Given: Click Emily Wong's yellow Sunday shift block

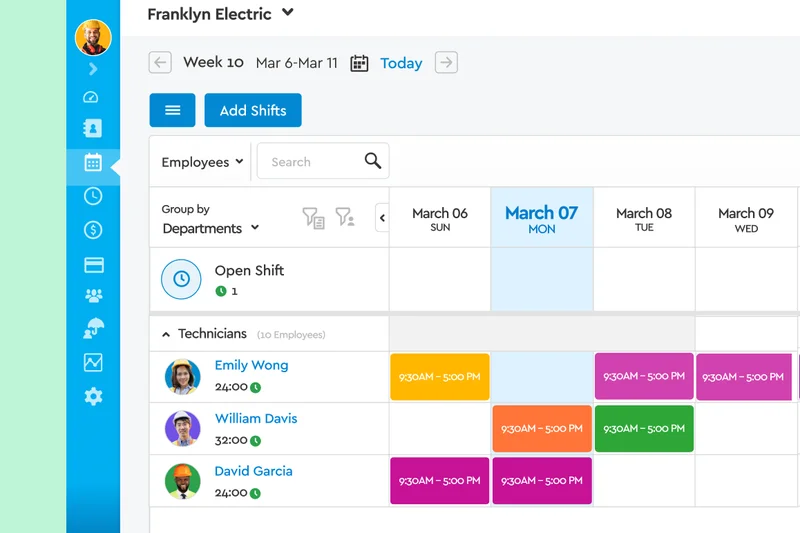Looking at the screenshot, I should coord(439,377).
